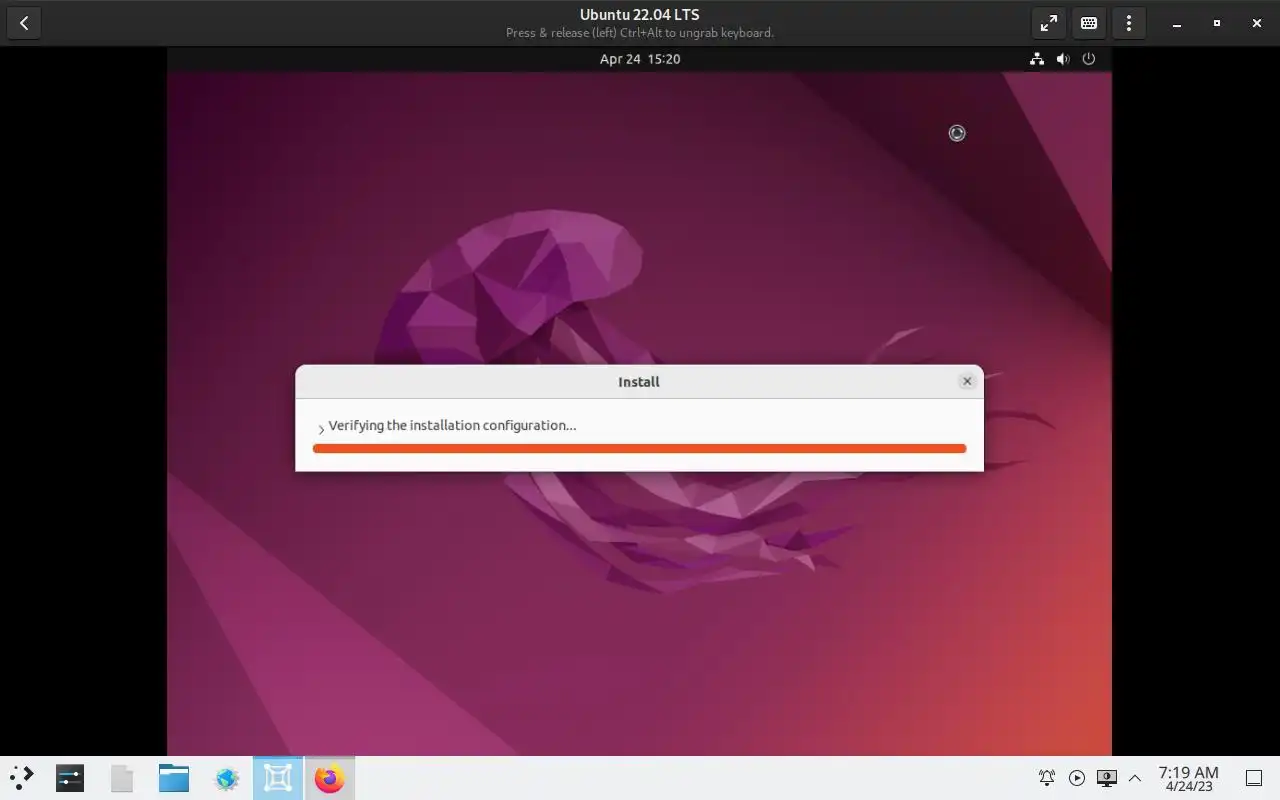Open the clock showing 7:19 AM

(x=1188, y=778)
